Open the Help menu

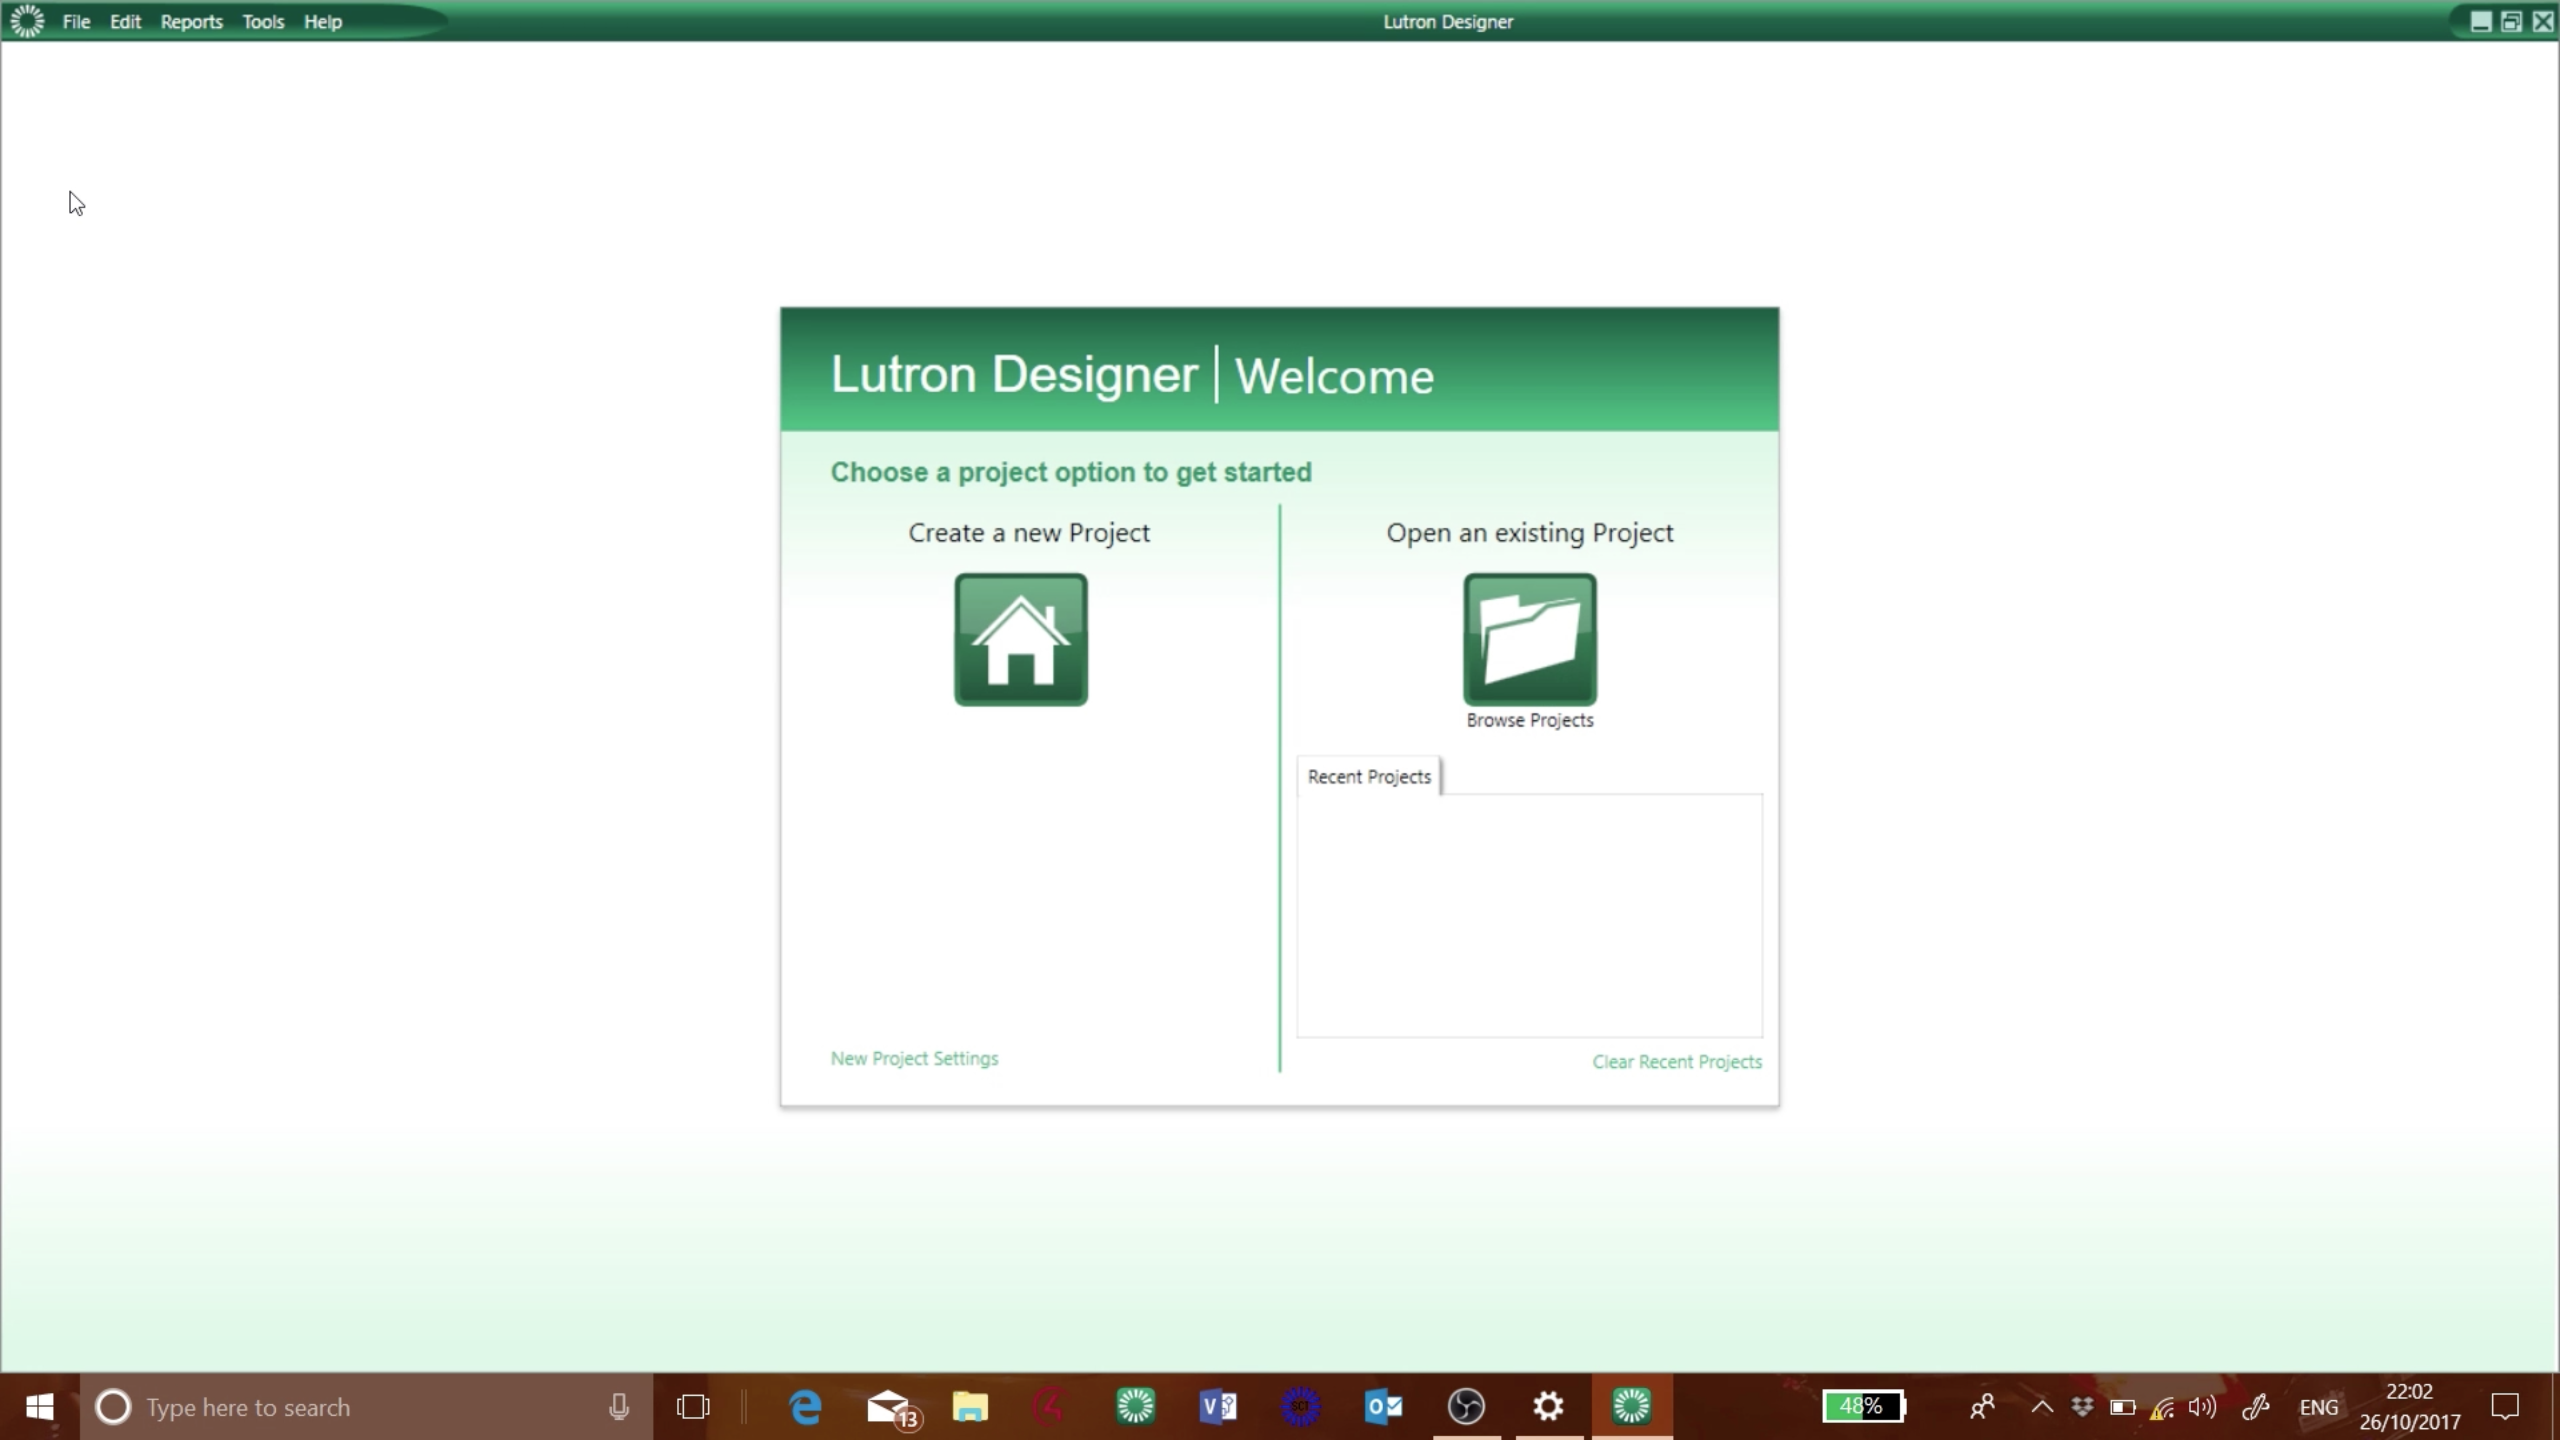click(x=323, y=21)
